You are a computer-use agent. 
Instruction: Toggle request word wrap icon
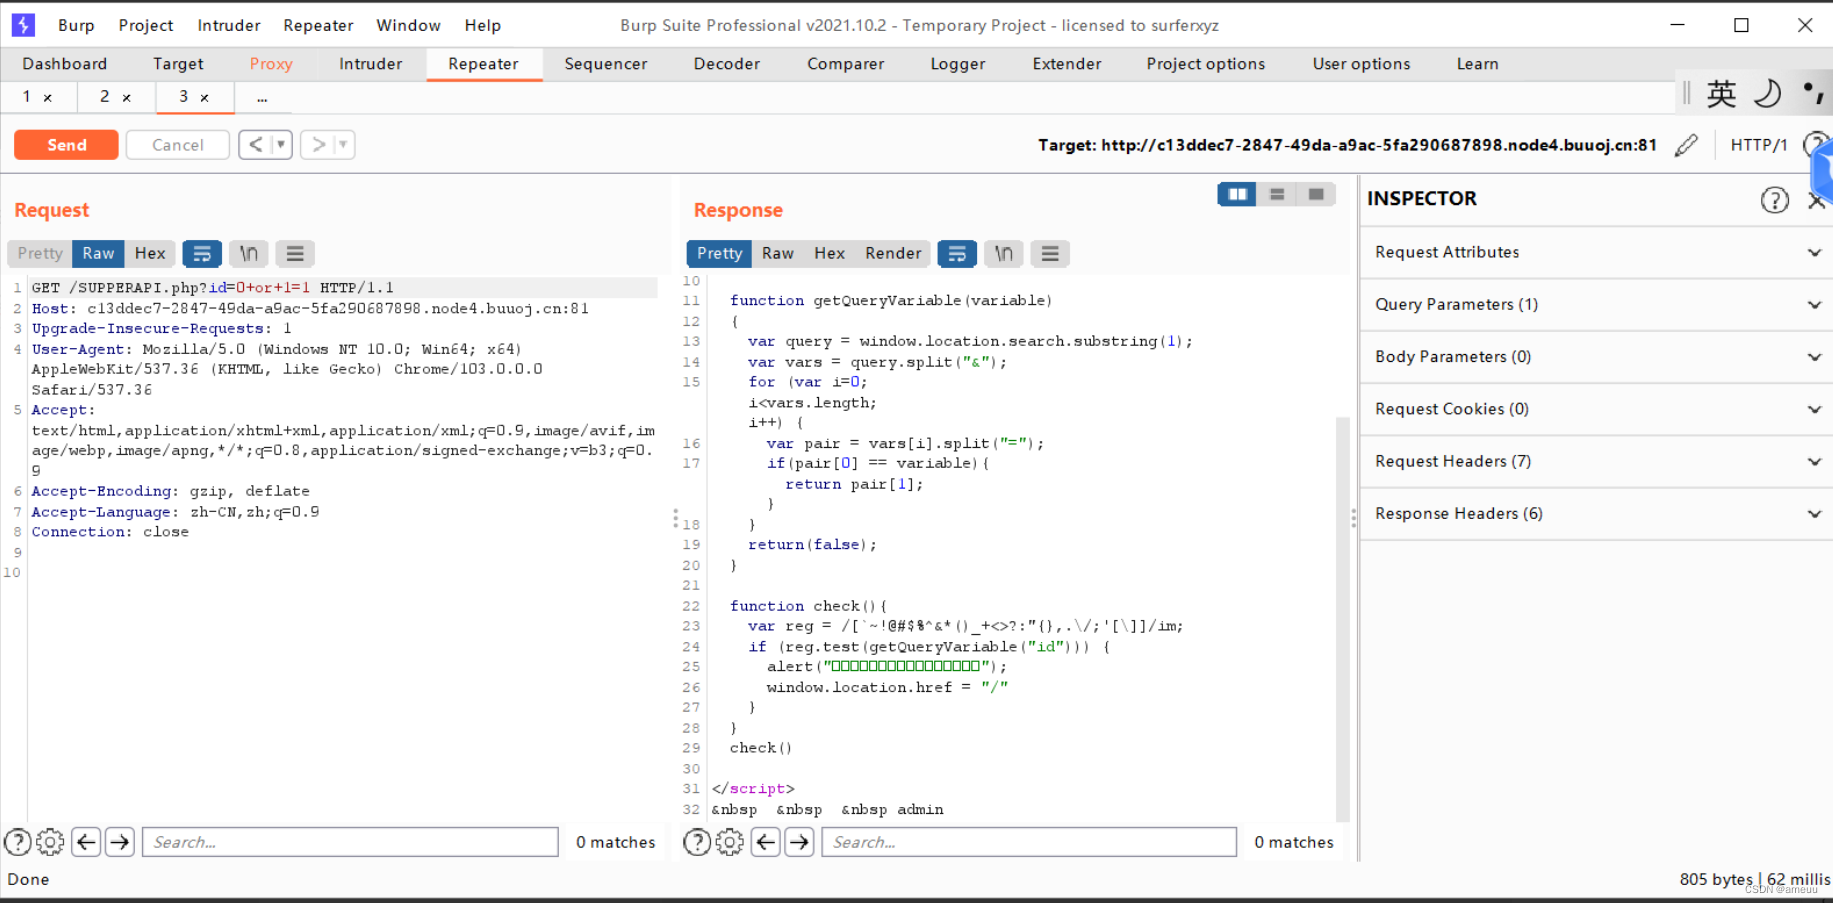(202, 254)
